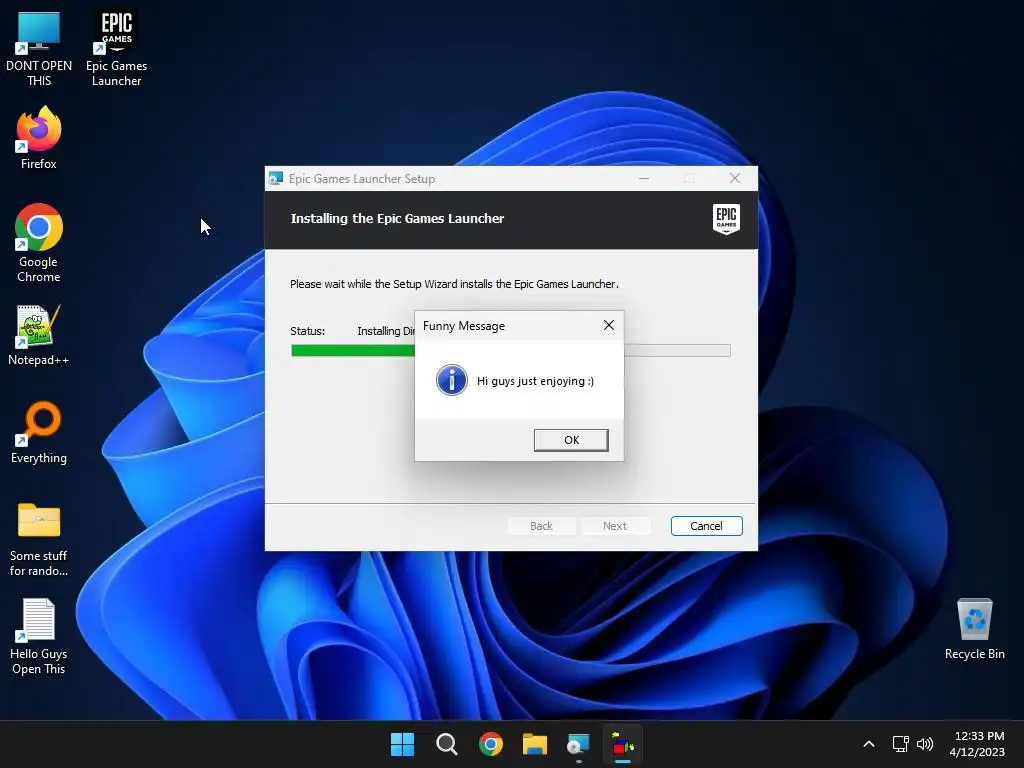Close the Epic Games Launcher Setup window

pos(735,178)
